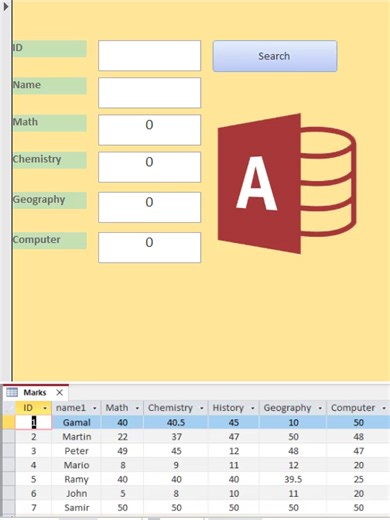Click John's Math cell 5

point(122,493)
